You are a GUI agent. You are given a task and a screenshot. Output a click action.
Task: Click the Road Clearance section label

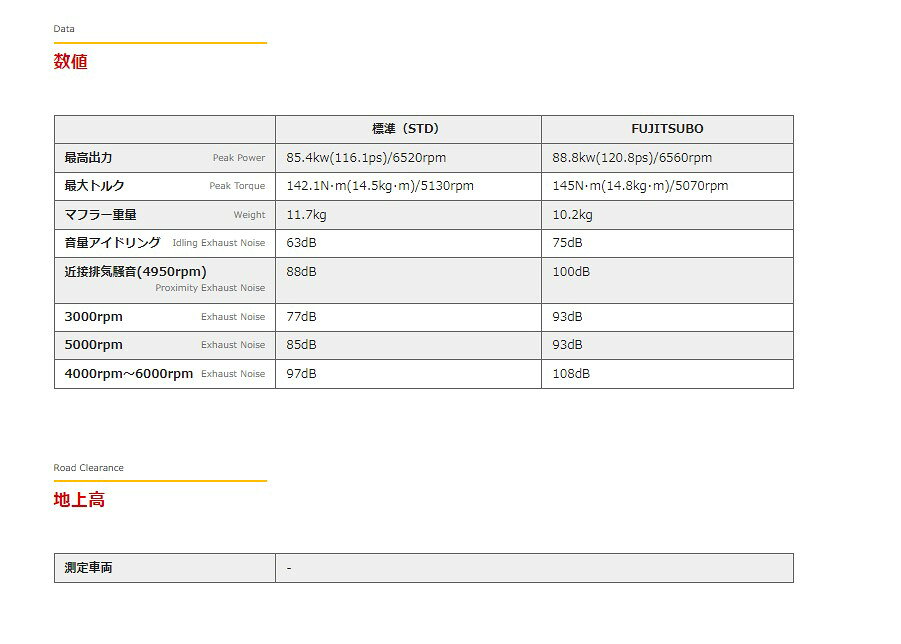coord(89,468)
